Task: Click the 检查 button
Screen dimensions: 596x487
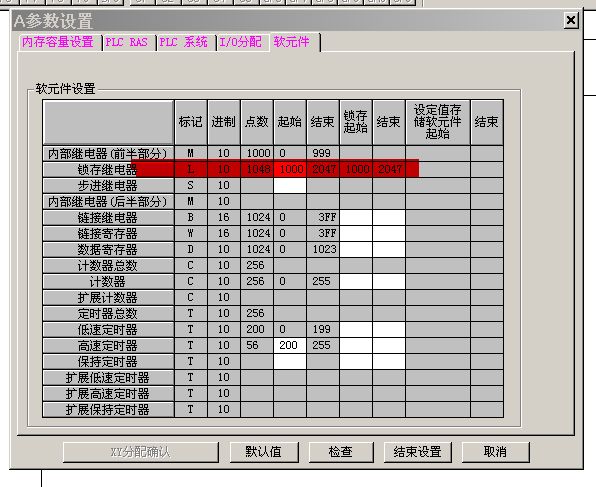Action: [341, 452]
